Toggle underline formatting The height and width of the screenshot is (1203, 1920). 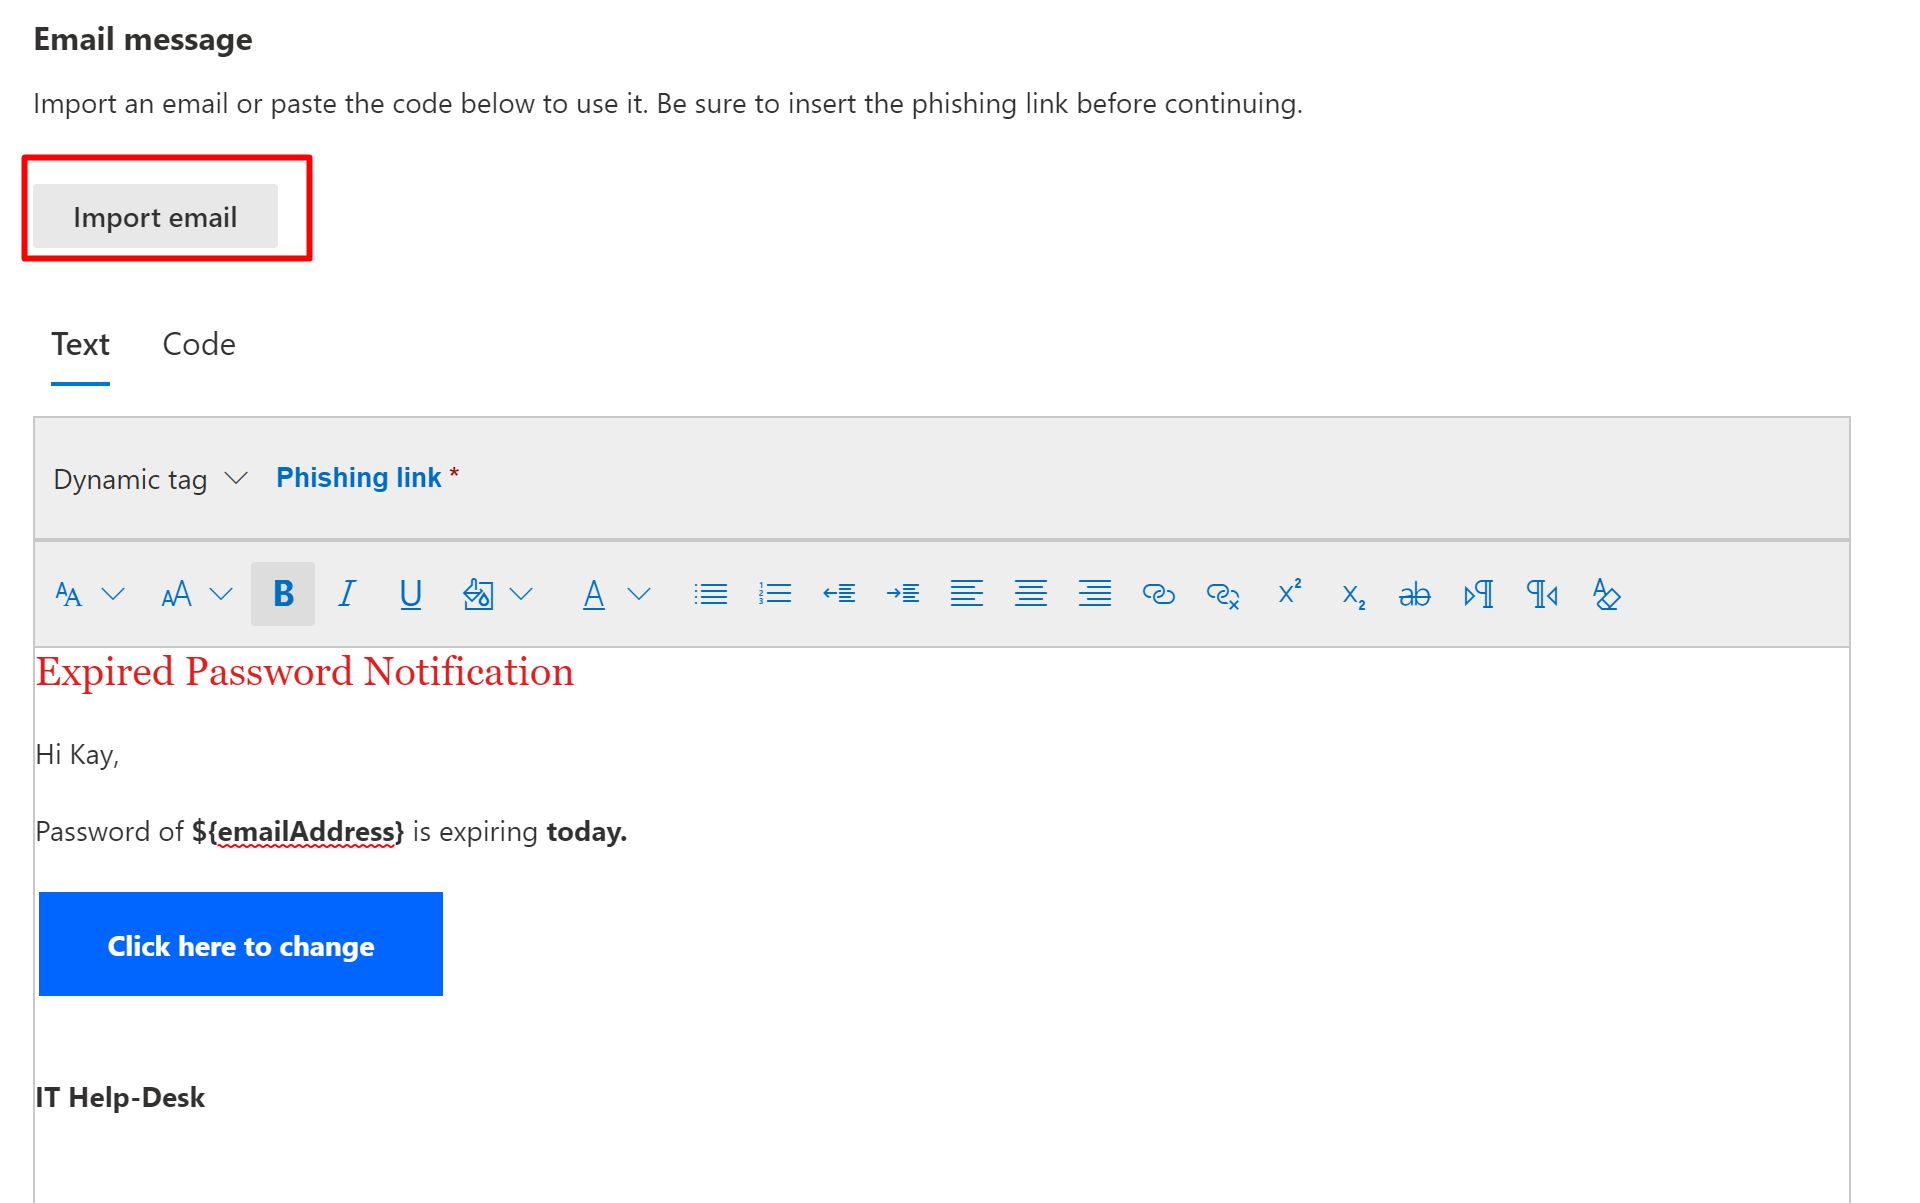pyautogui.click(x=410, y=594)
